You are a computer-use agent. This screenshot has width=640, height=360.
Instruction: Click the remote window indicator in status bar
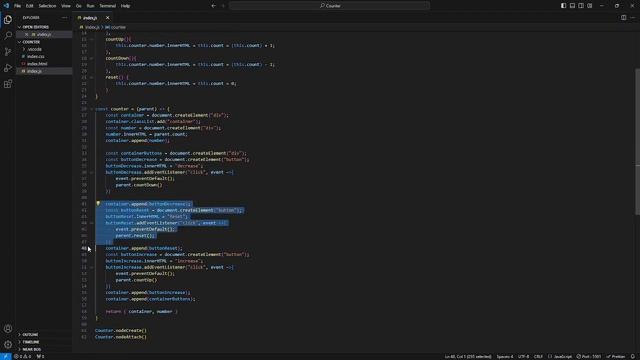point(6,356)
